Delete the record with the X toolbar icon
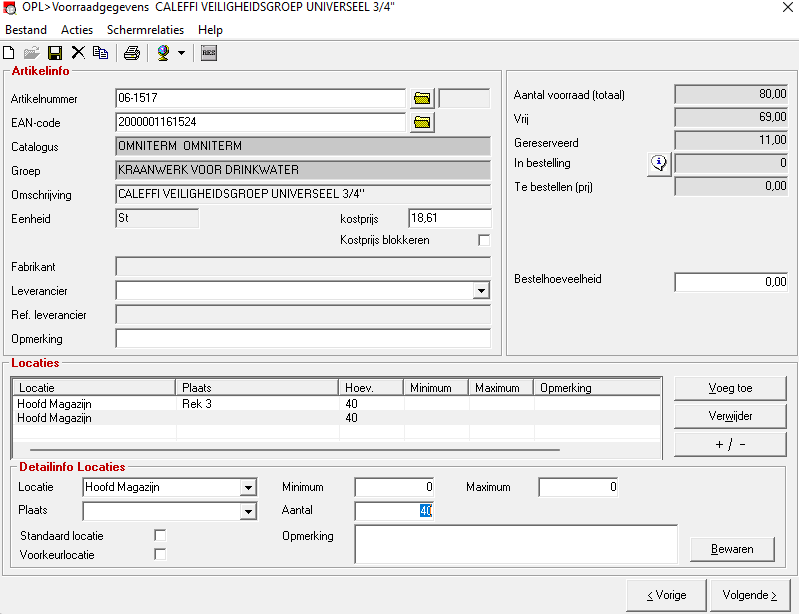The height and width of the screenshot is (614, 799). (x=78, y=52)
